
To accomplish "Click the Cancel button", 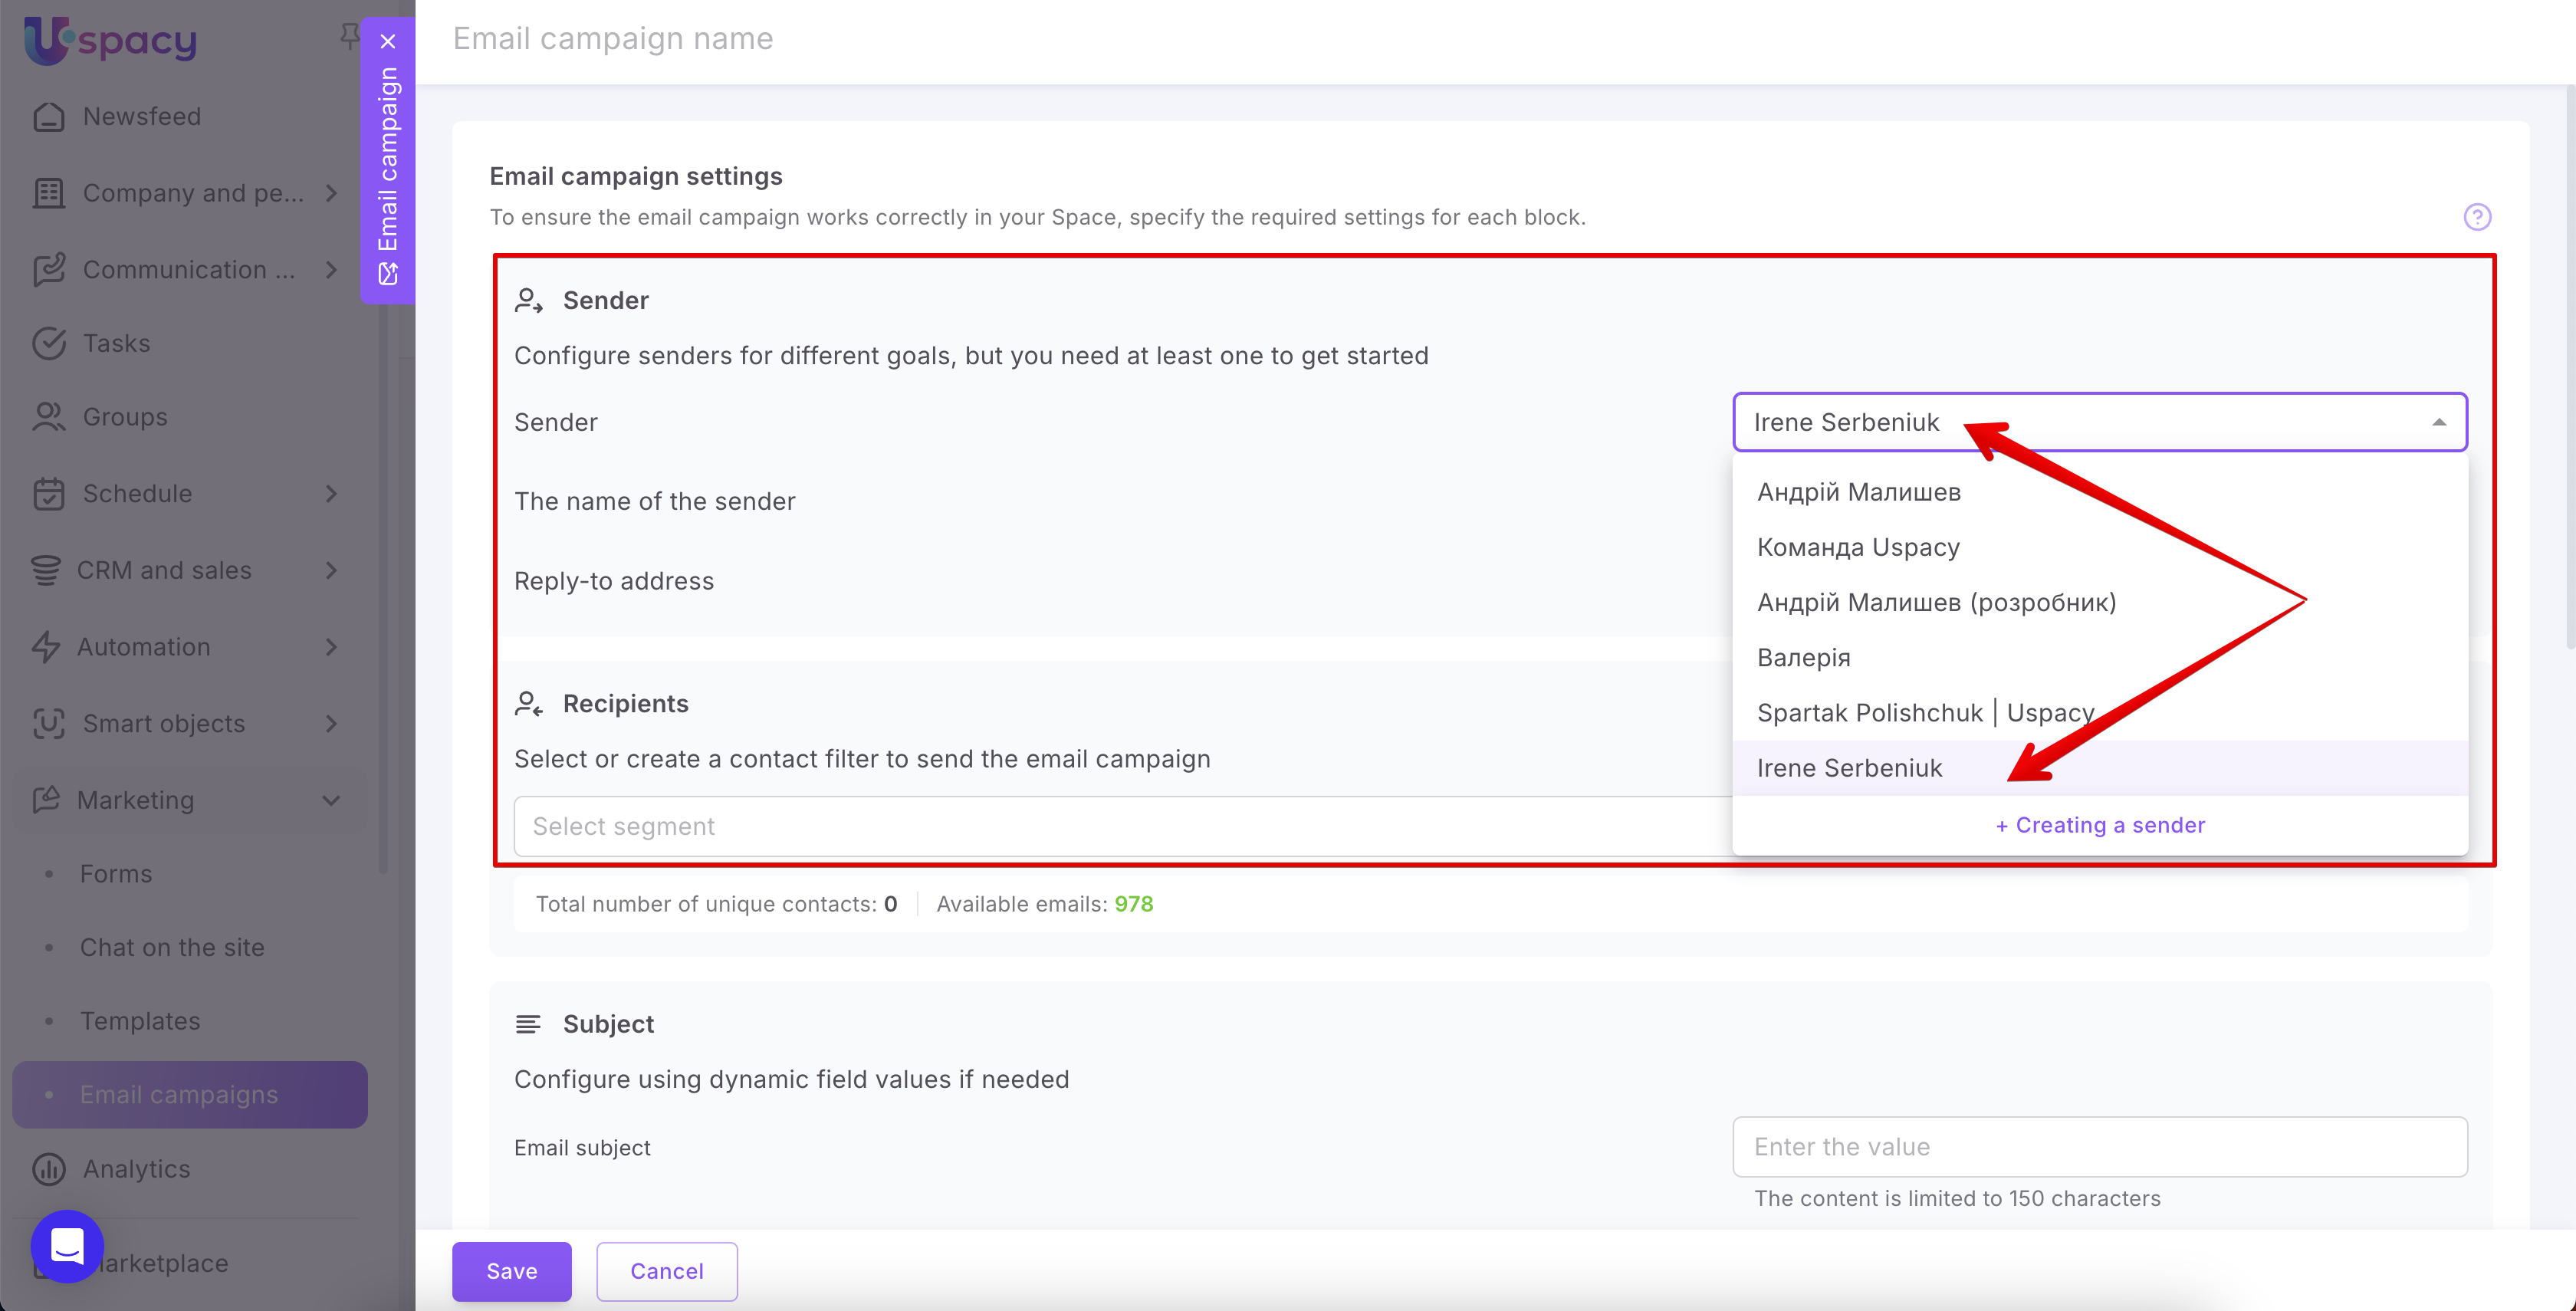I will pos(666,1271).
